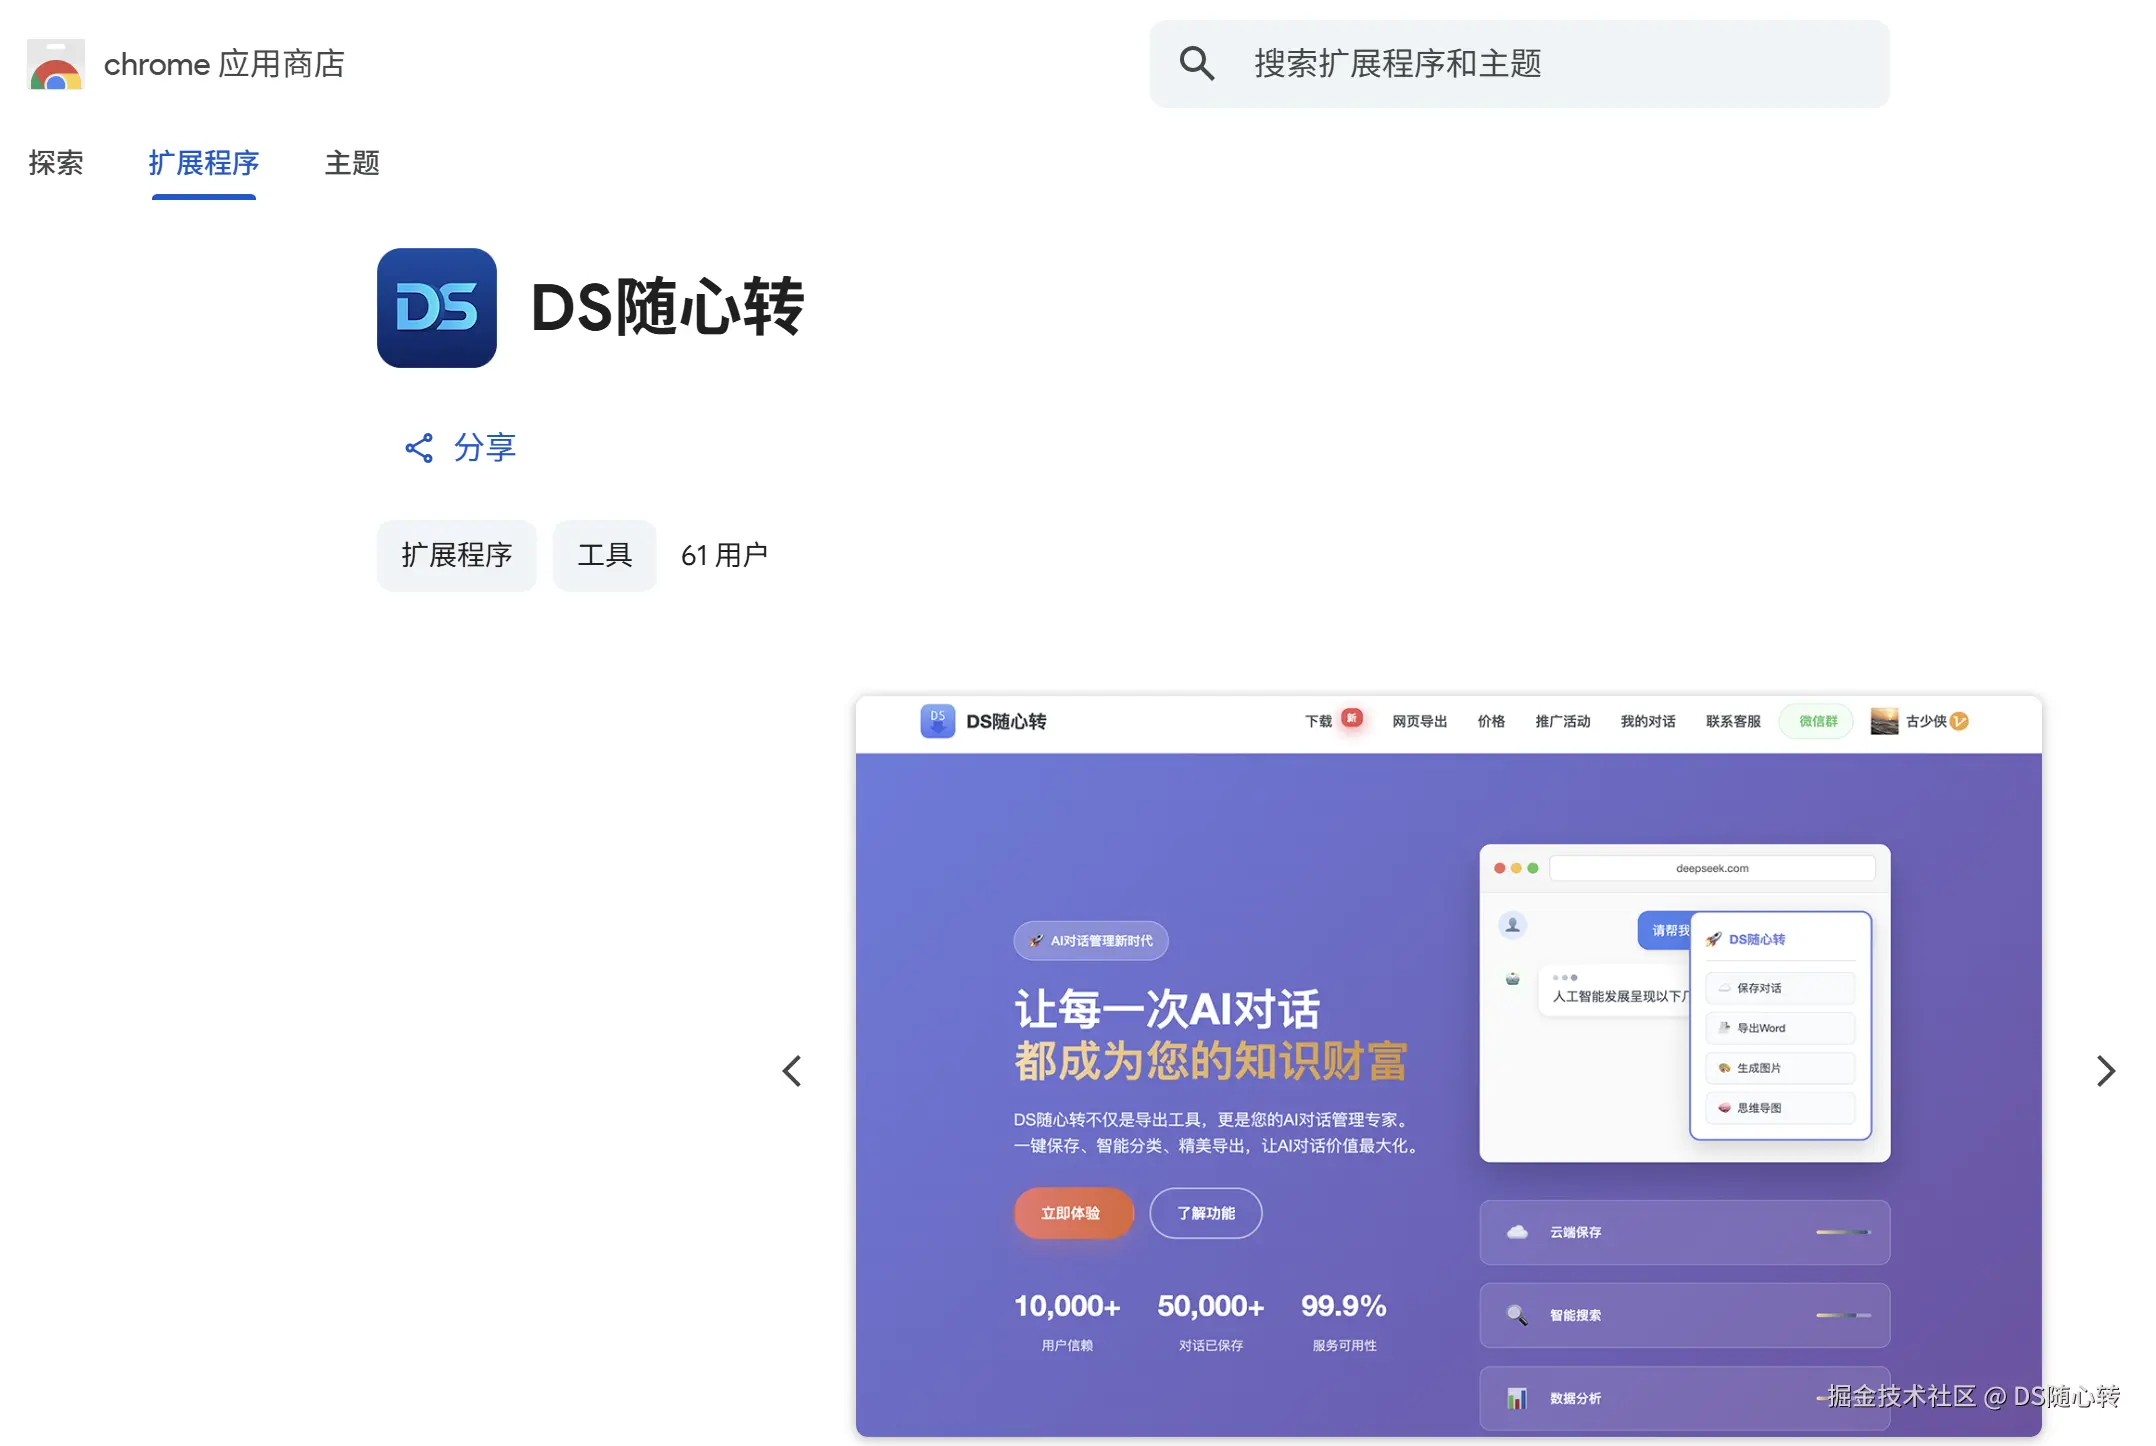Click the share icon next to 分享
Image resolution: width=2156 pixels, height=1446 pixels.
(419, 448)
